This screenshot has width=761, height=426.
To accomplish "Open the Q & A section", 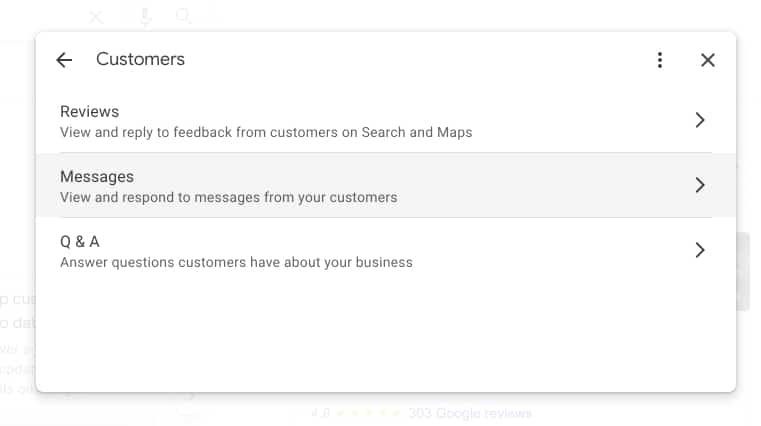I will pos(386,251).
